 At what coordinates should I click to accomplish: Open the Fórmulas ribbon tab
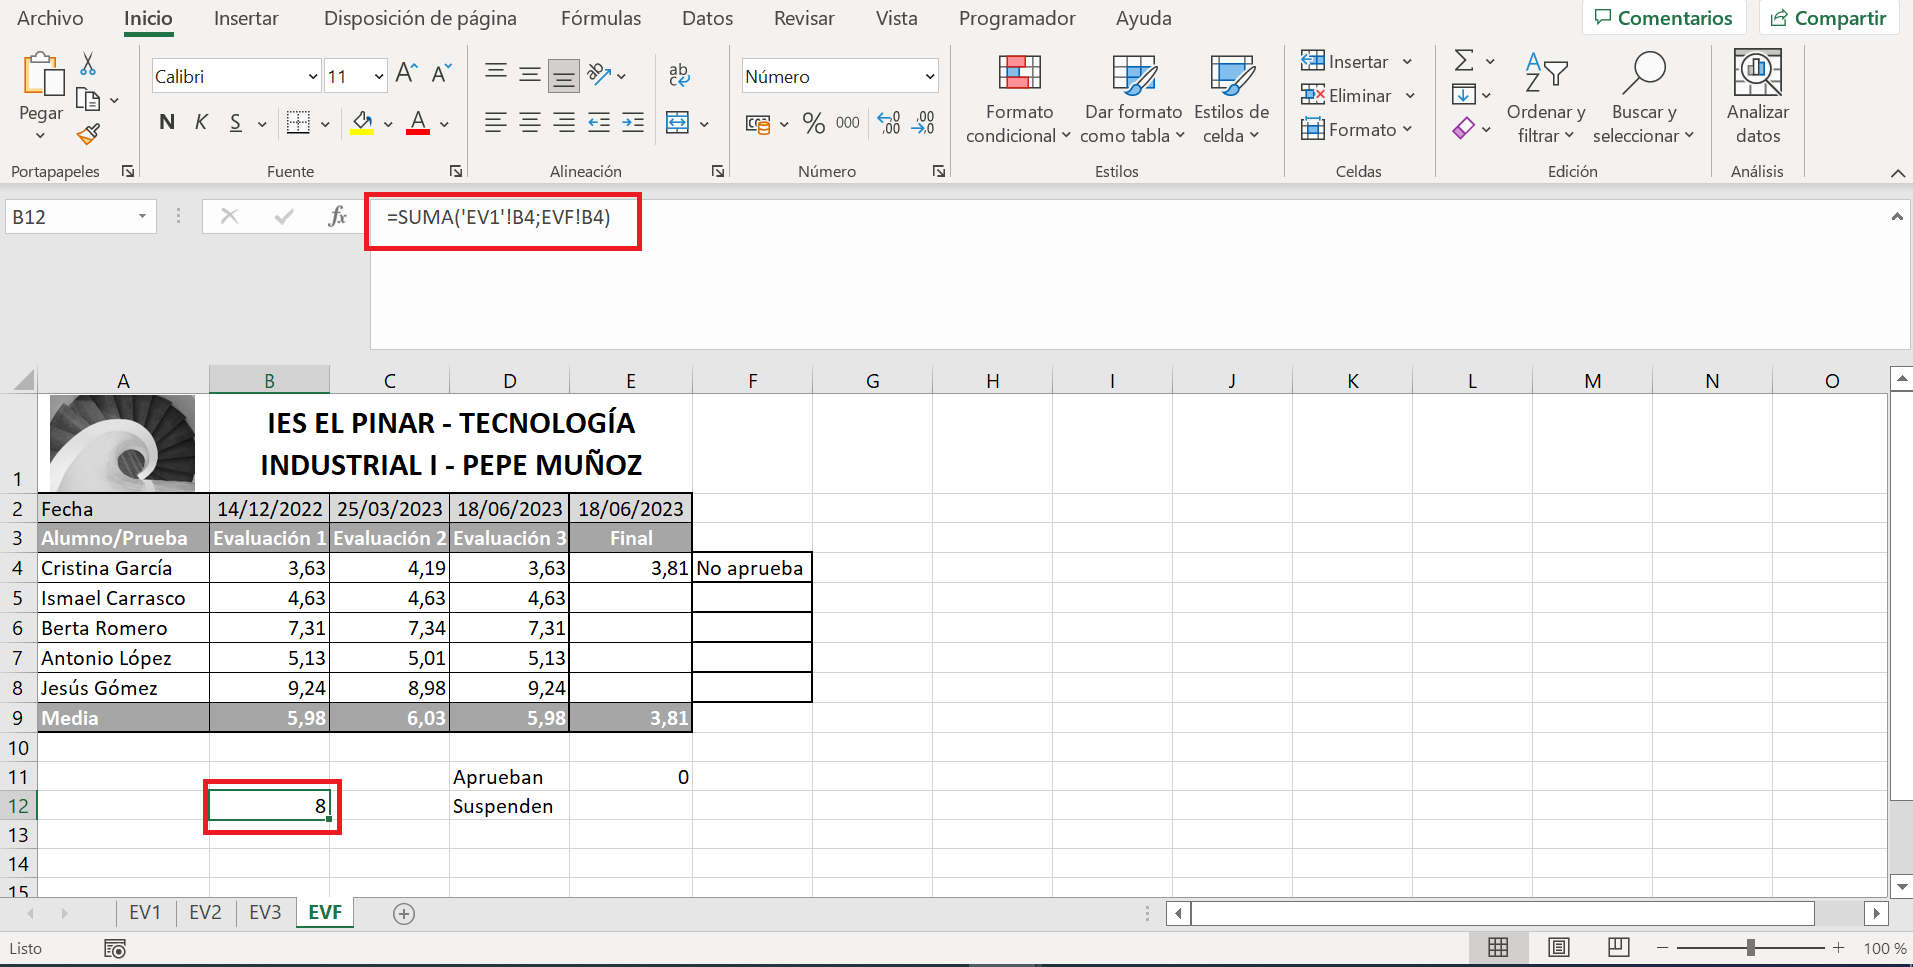pos(601,18)
